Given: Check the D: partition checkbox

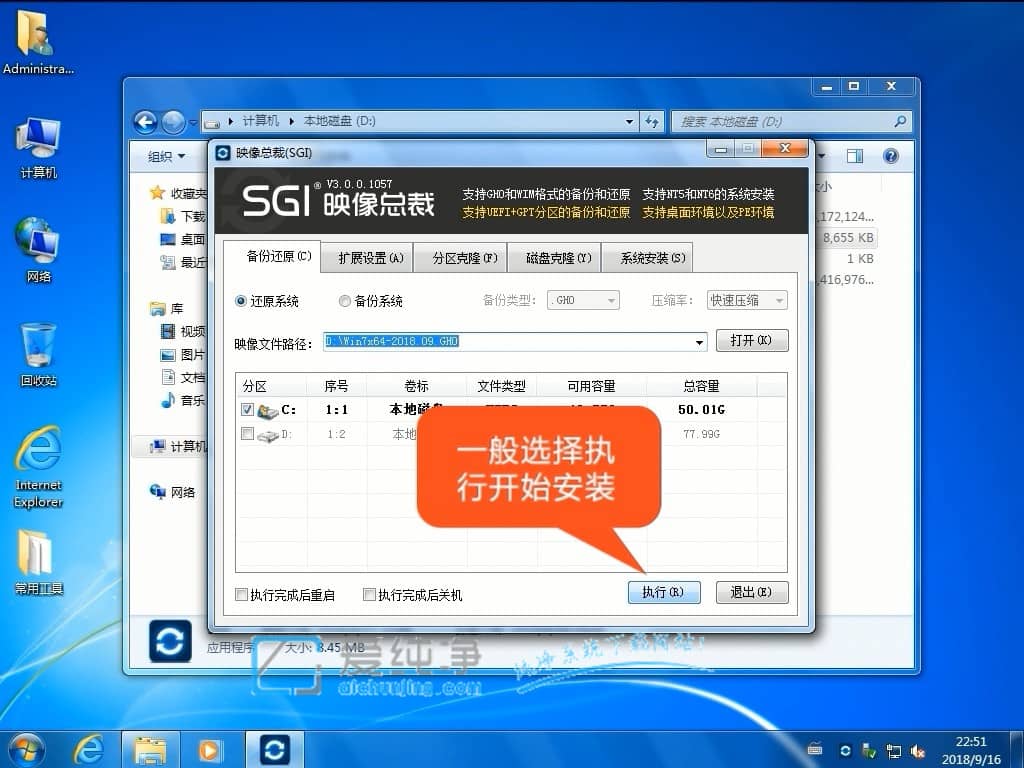Looking at the screenshot, I should pos(245,433).
